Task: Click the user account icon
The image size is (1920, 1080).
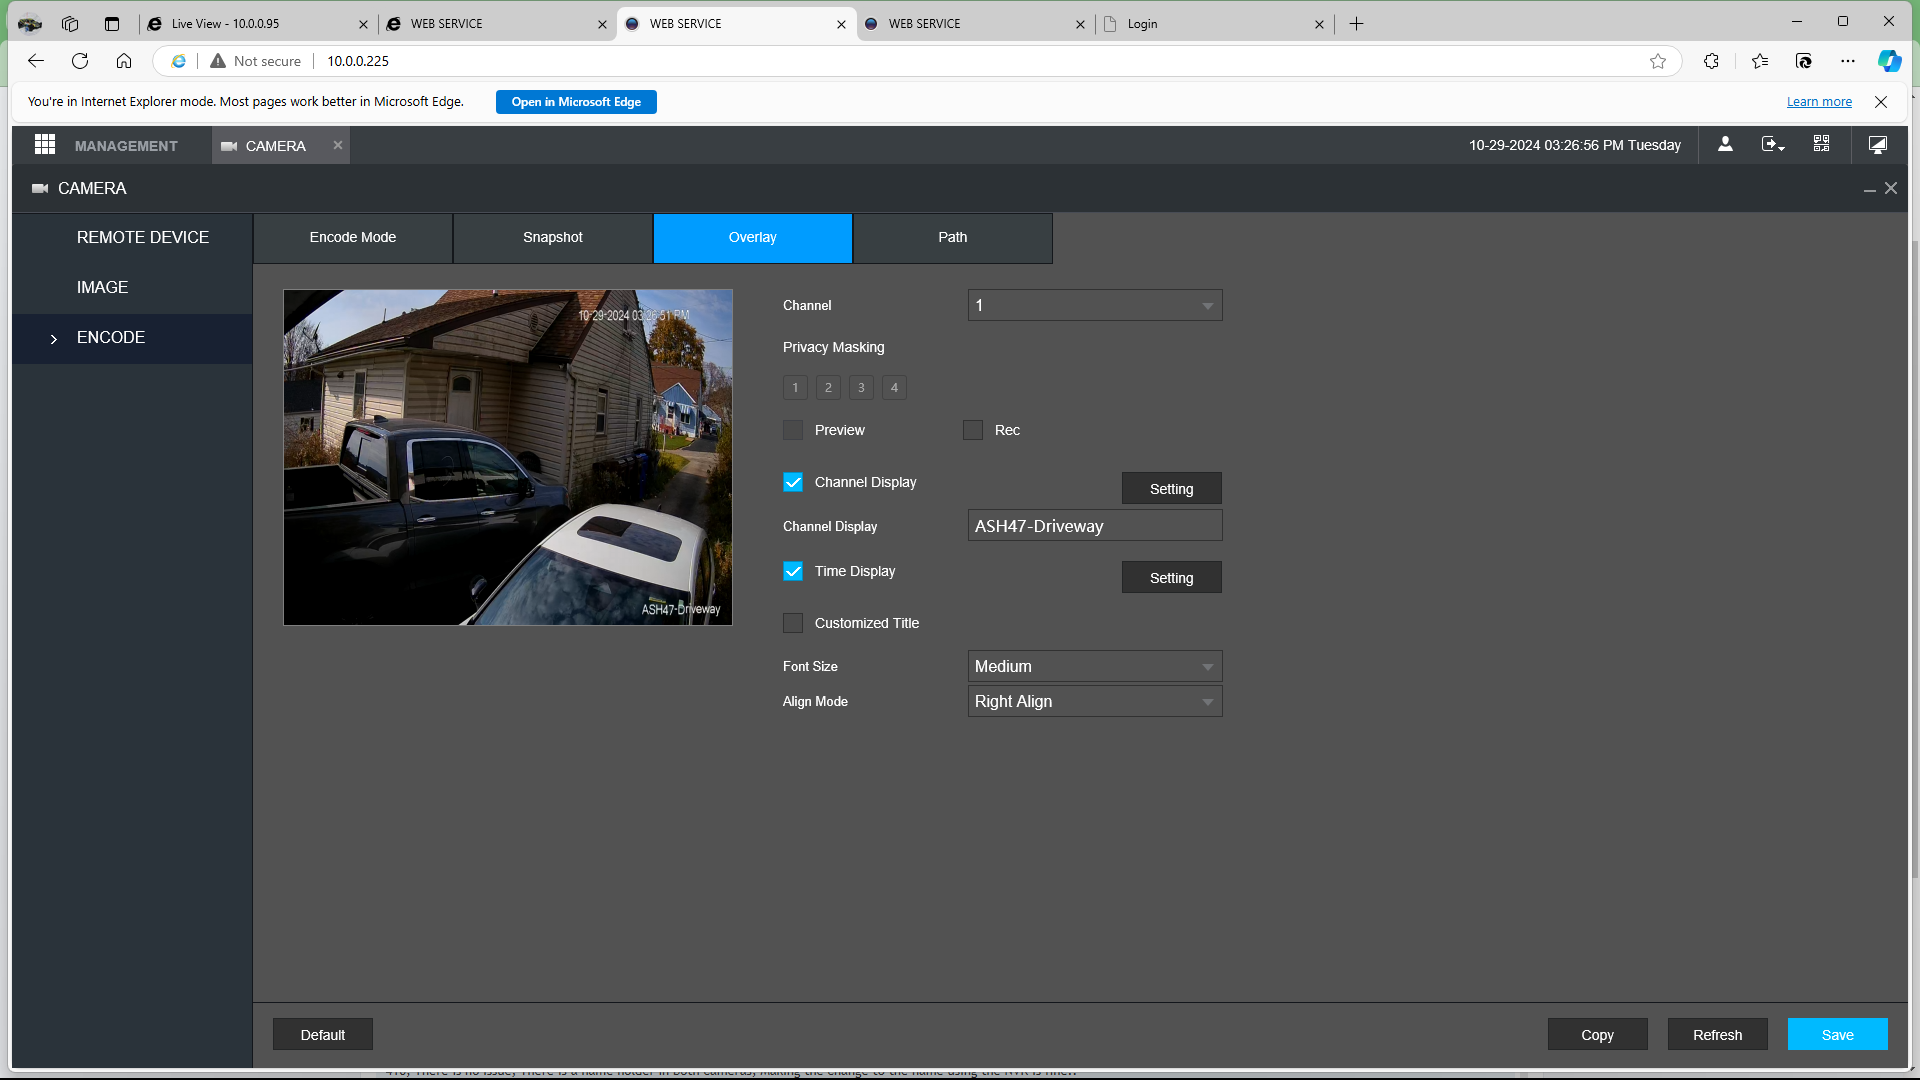Action: tap(1725, 145)
